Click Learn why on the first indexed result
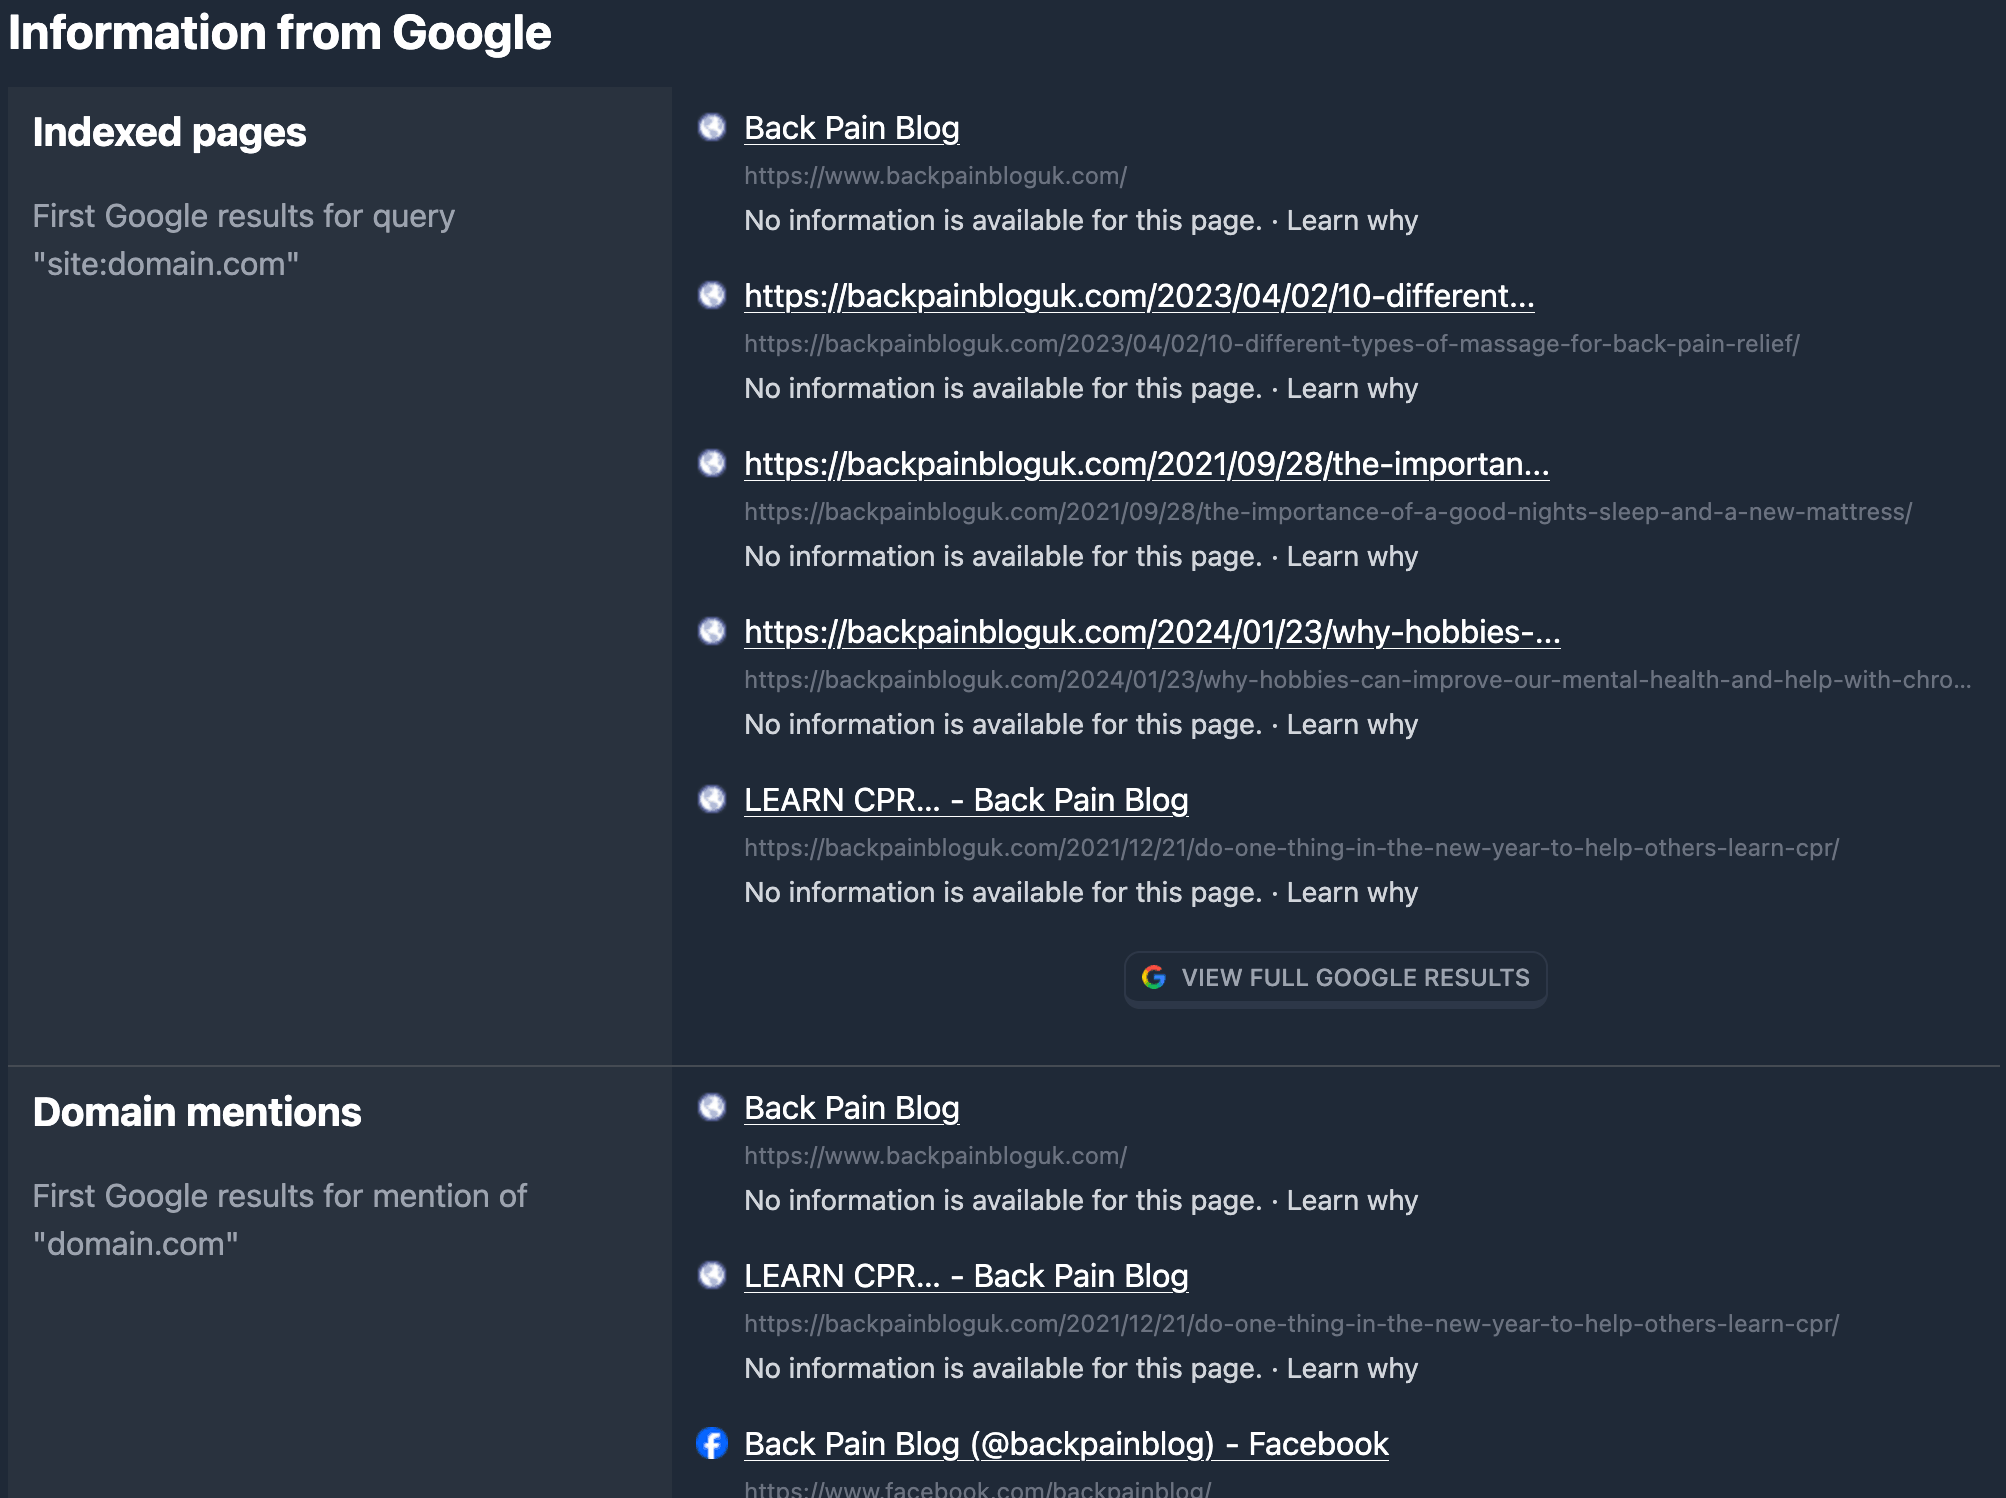 (x=1352, y=220)
